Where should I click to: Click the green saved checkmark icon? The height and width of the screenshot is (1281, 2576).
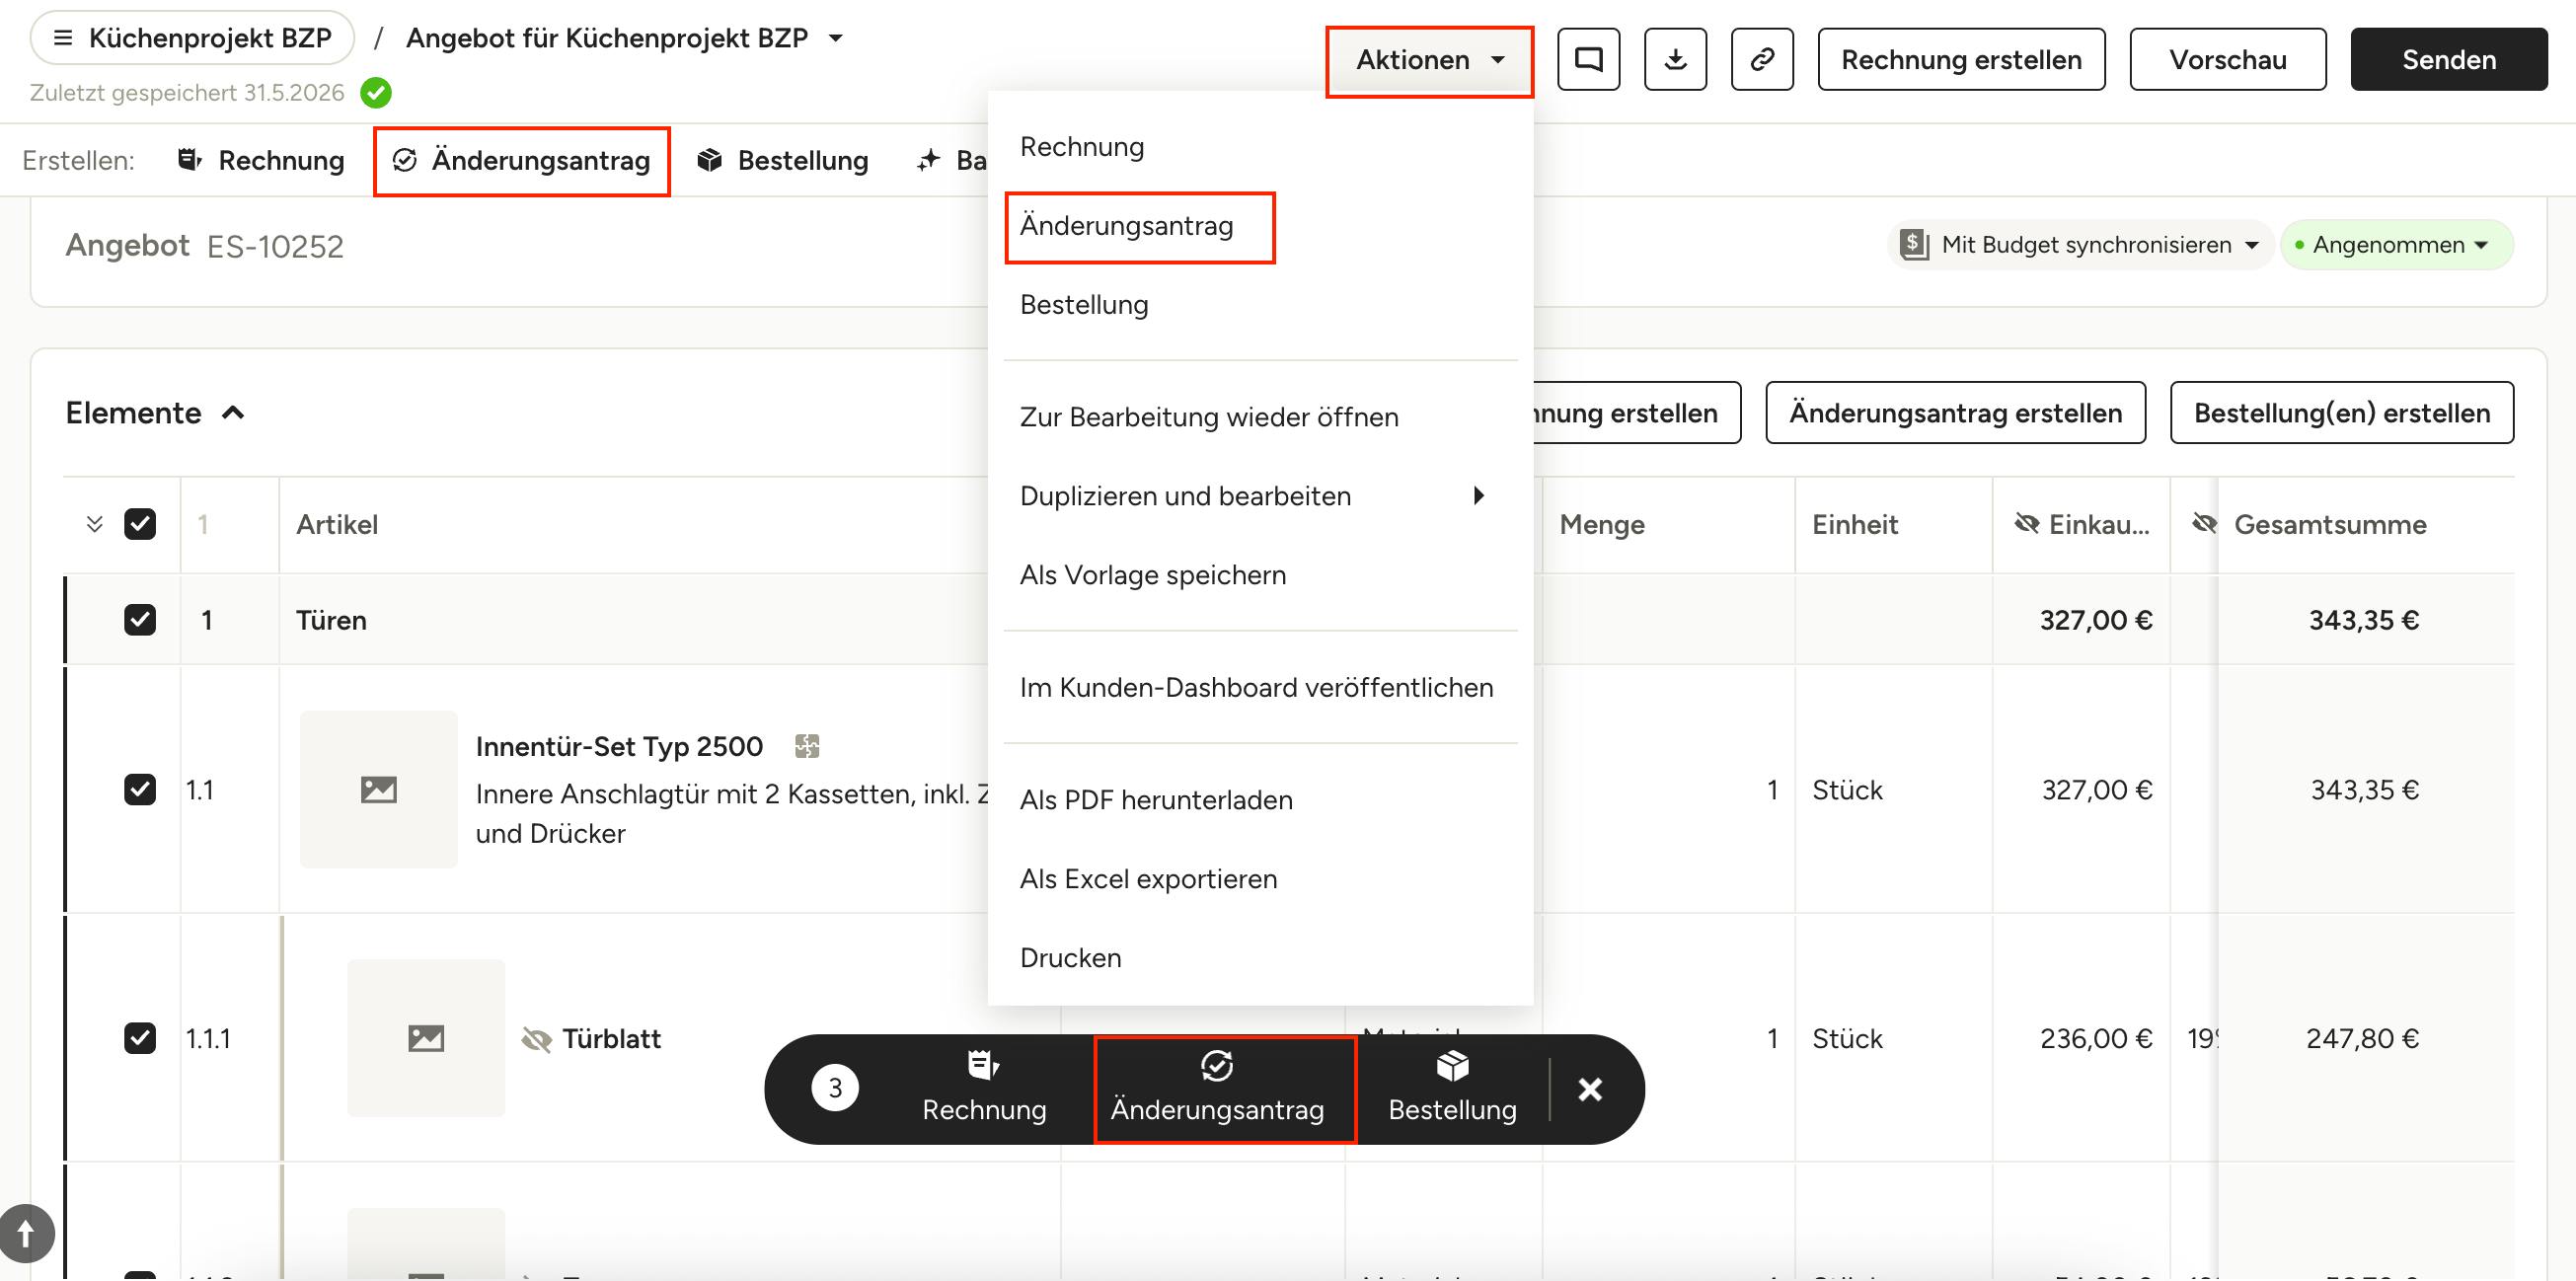(376, 93)
